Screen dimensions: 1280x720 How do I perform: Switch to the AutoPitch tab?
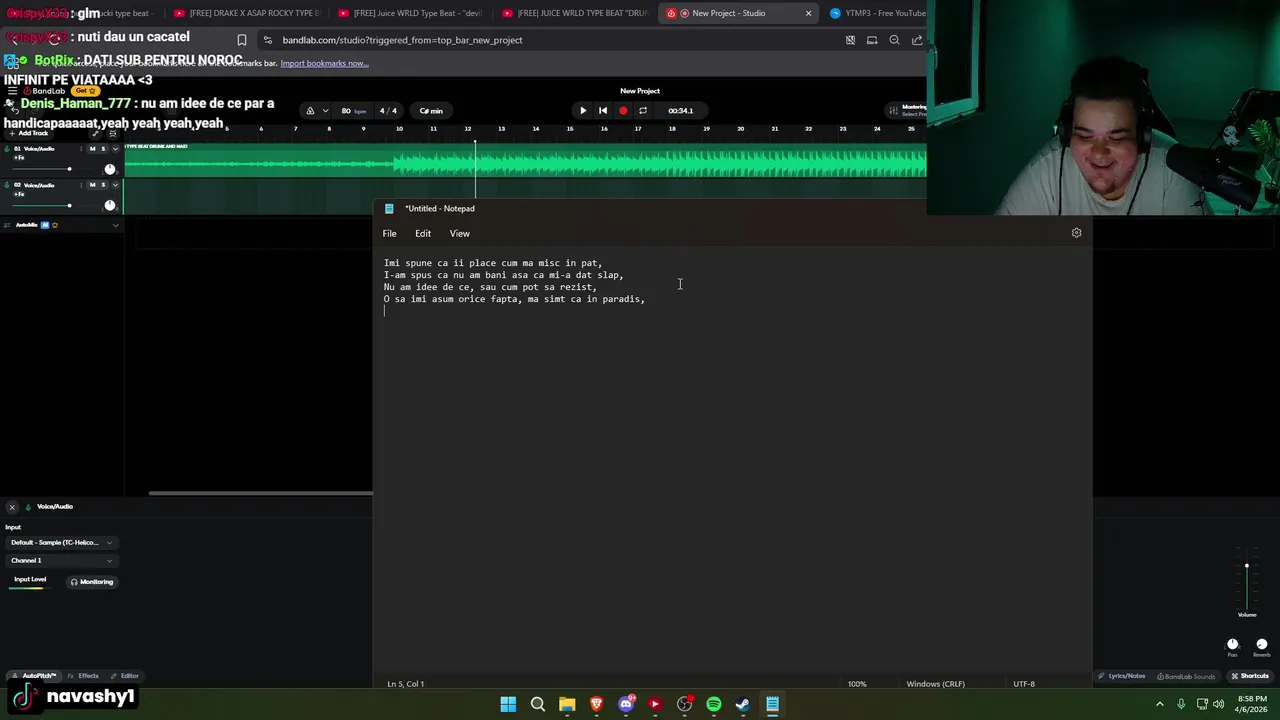click(34, 676)
